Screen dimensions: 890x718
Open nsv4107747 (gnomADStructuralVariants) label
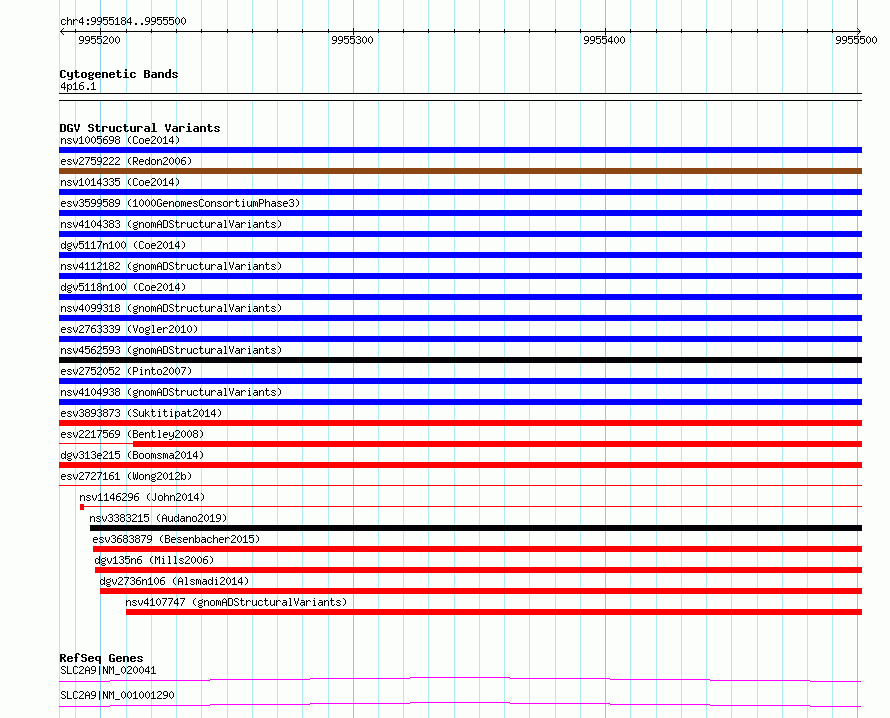(x=236, y=602)
